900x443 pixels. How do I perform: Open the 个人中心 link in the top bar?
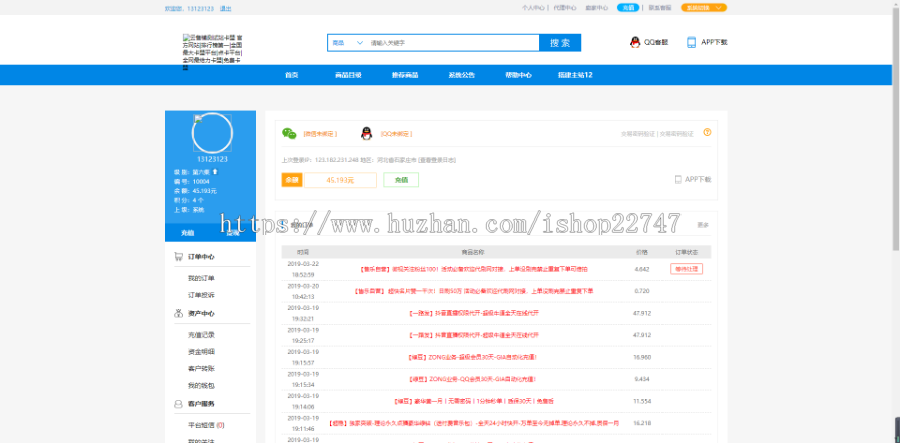[533, 8]
